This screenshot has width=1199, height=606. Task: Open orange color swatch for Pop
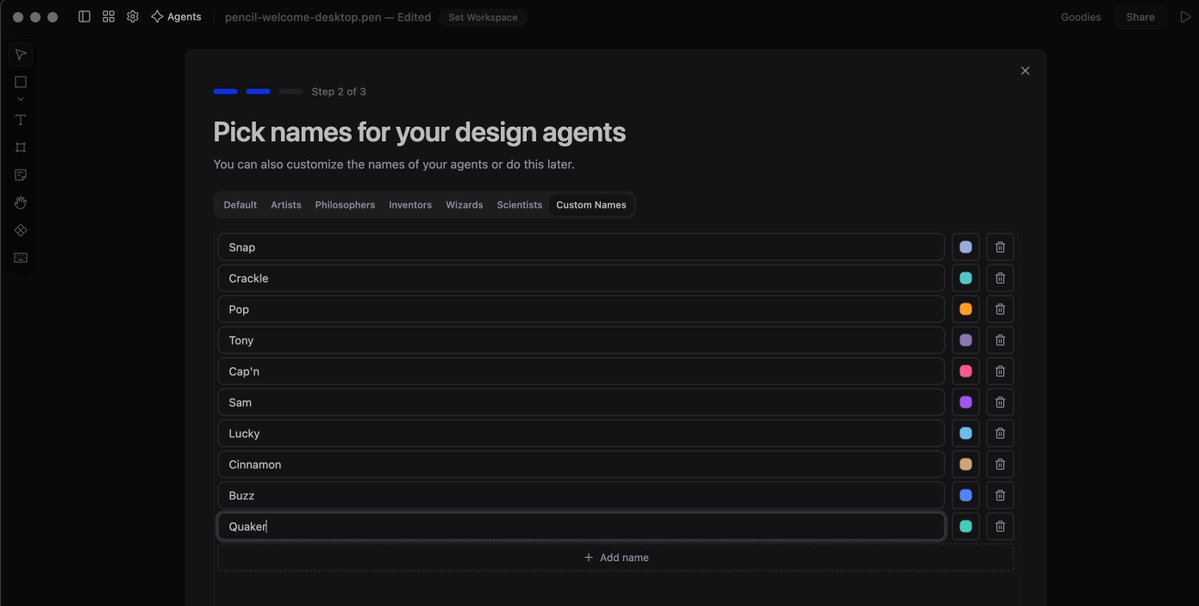click(x=966, y=309)
